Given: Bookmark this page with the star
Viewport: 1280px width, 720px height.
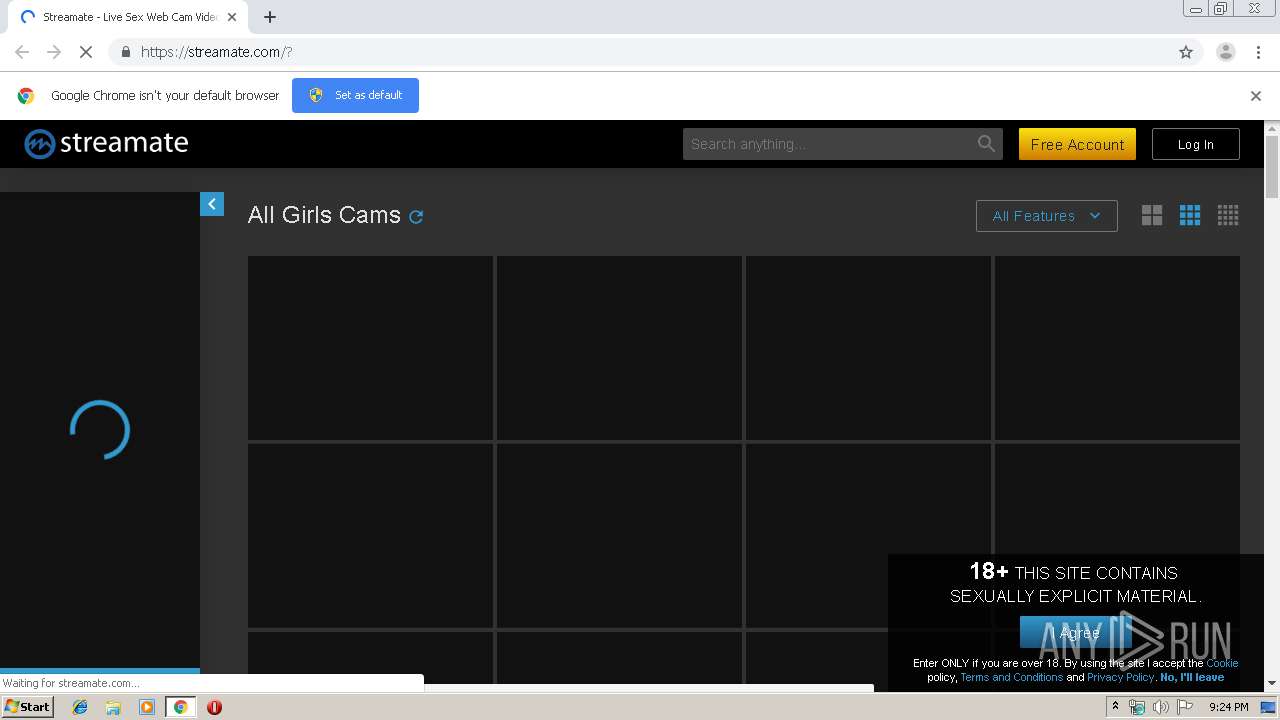Looking at the screenshot, I should pyautogui.click(x=1186, y=52).
